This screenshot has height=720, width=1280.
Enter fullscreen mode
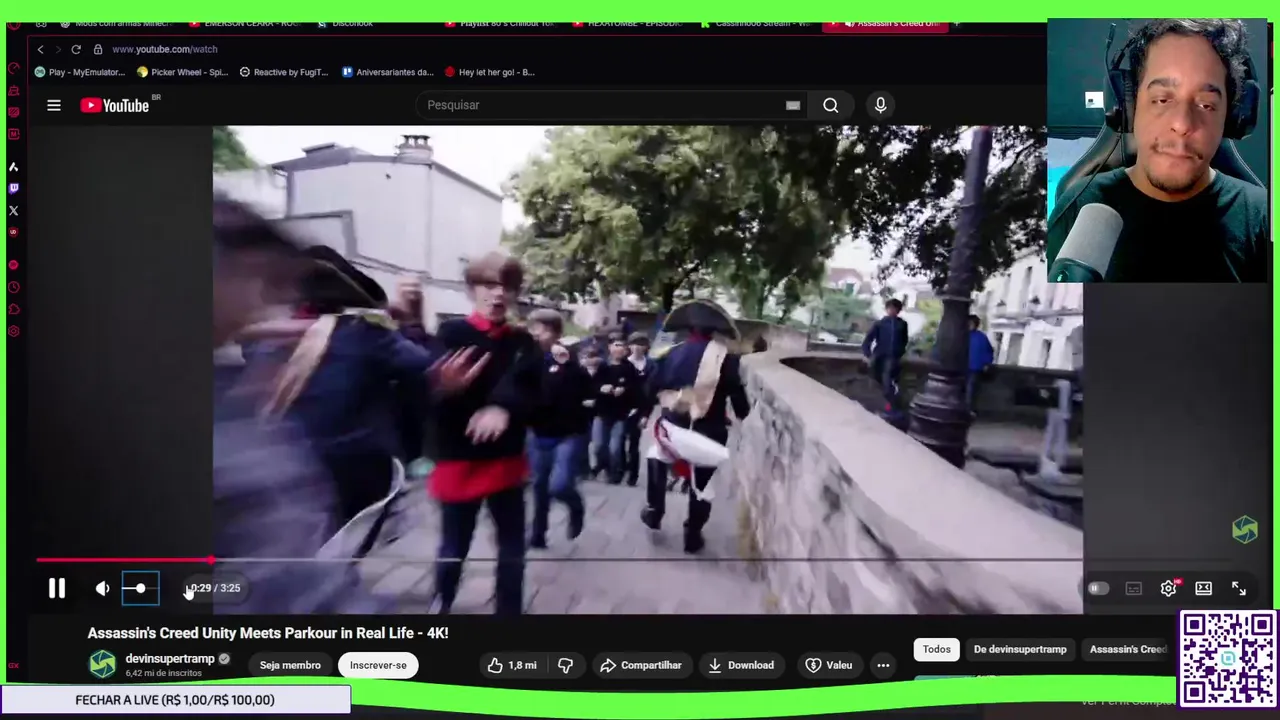coord(1238,589)
